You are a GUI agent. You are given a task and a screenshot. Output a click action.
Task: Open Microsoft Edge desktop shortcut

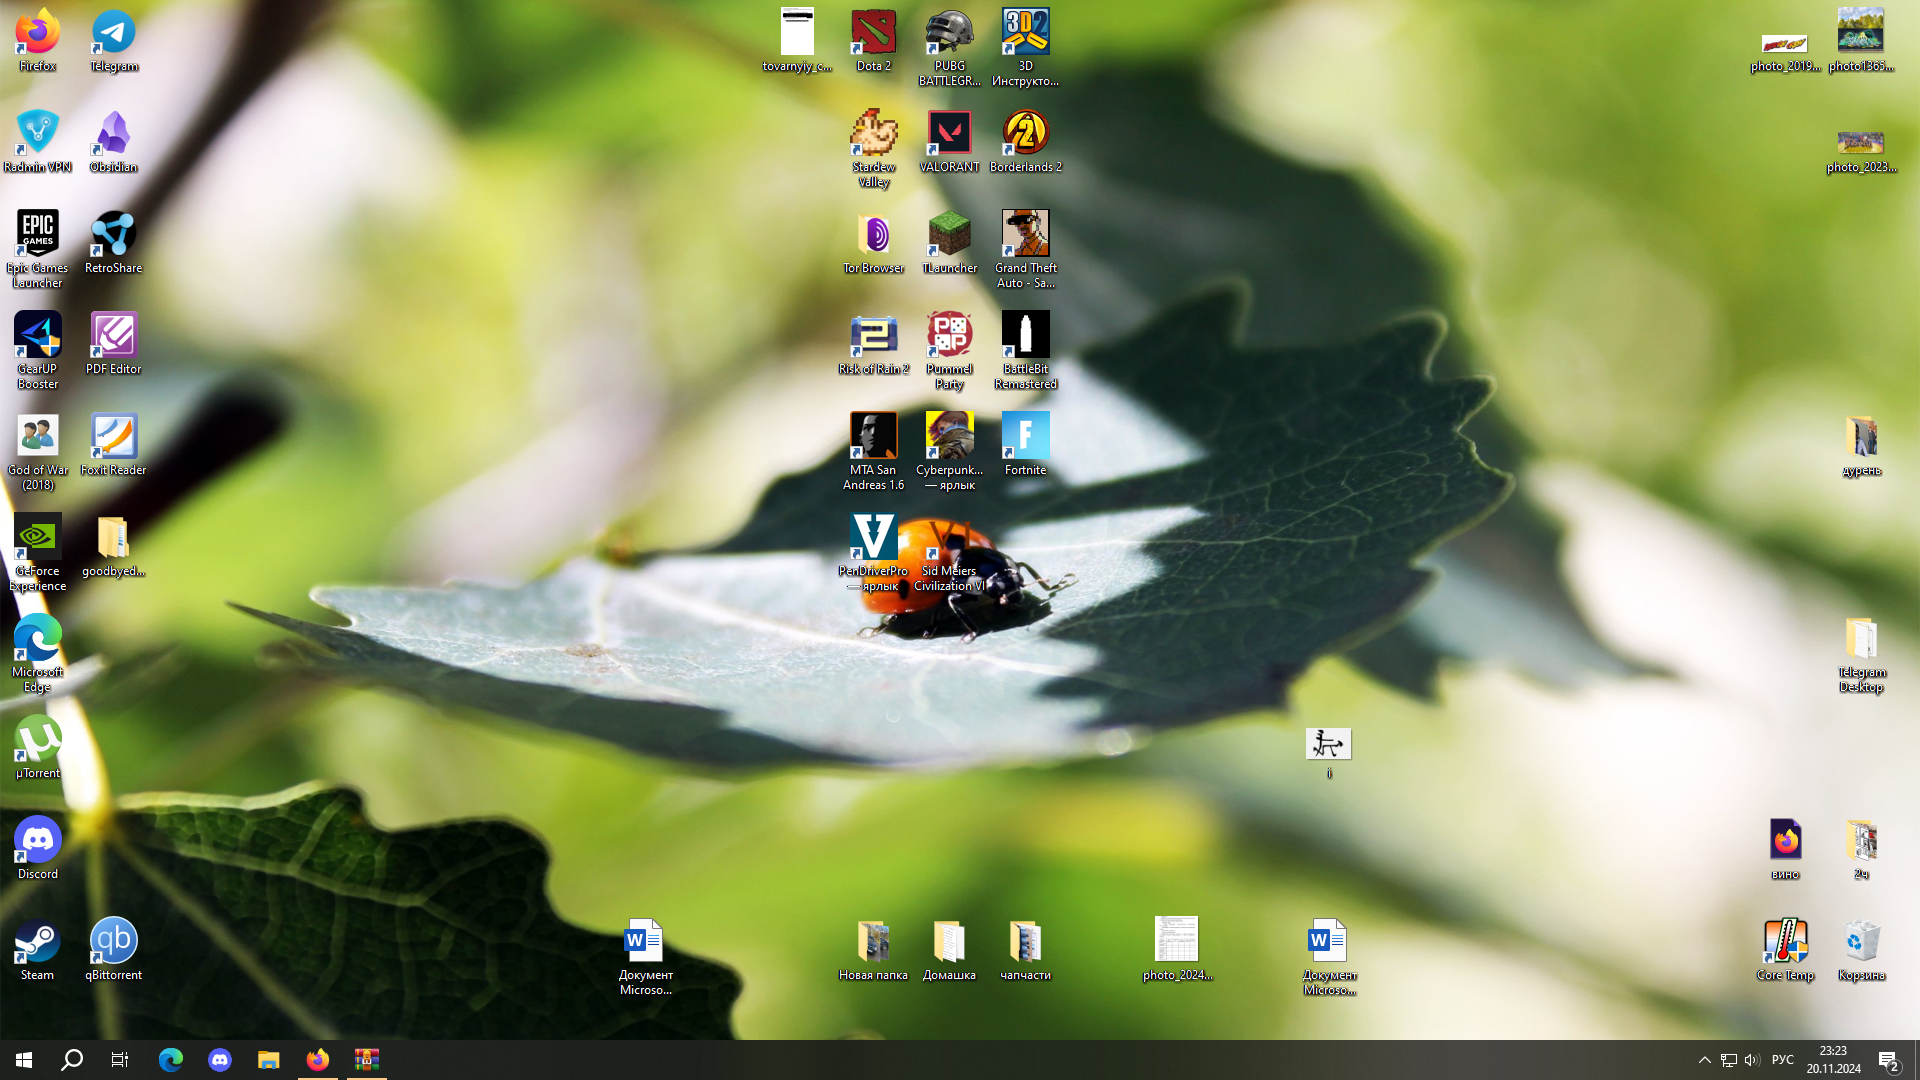[38, 653]
